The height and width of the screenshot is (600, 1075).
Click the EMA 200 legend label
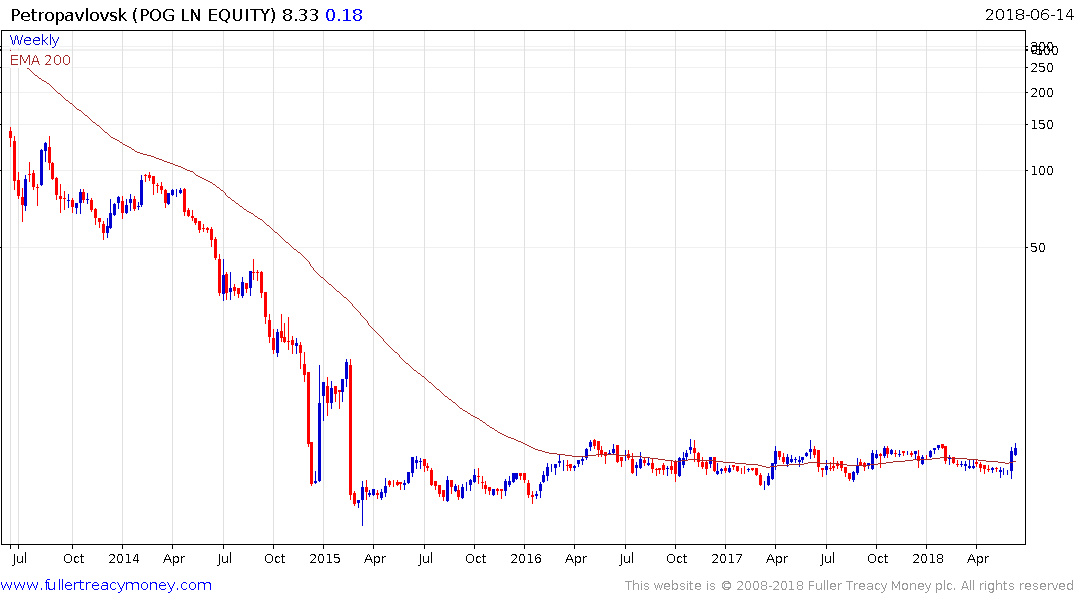pos(40,60)
